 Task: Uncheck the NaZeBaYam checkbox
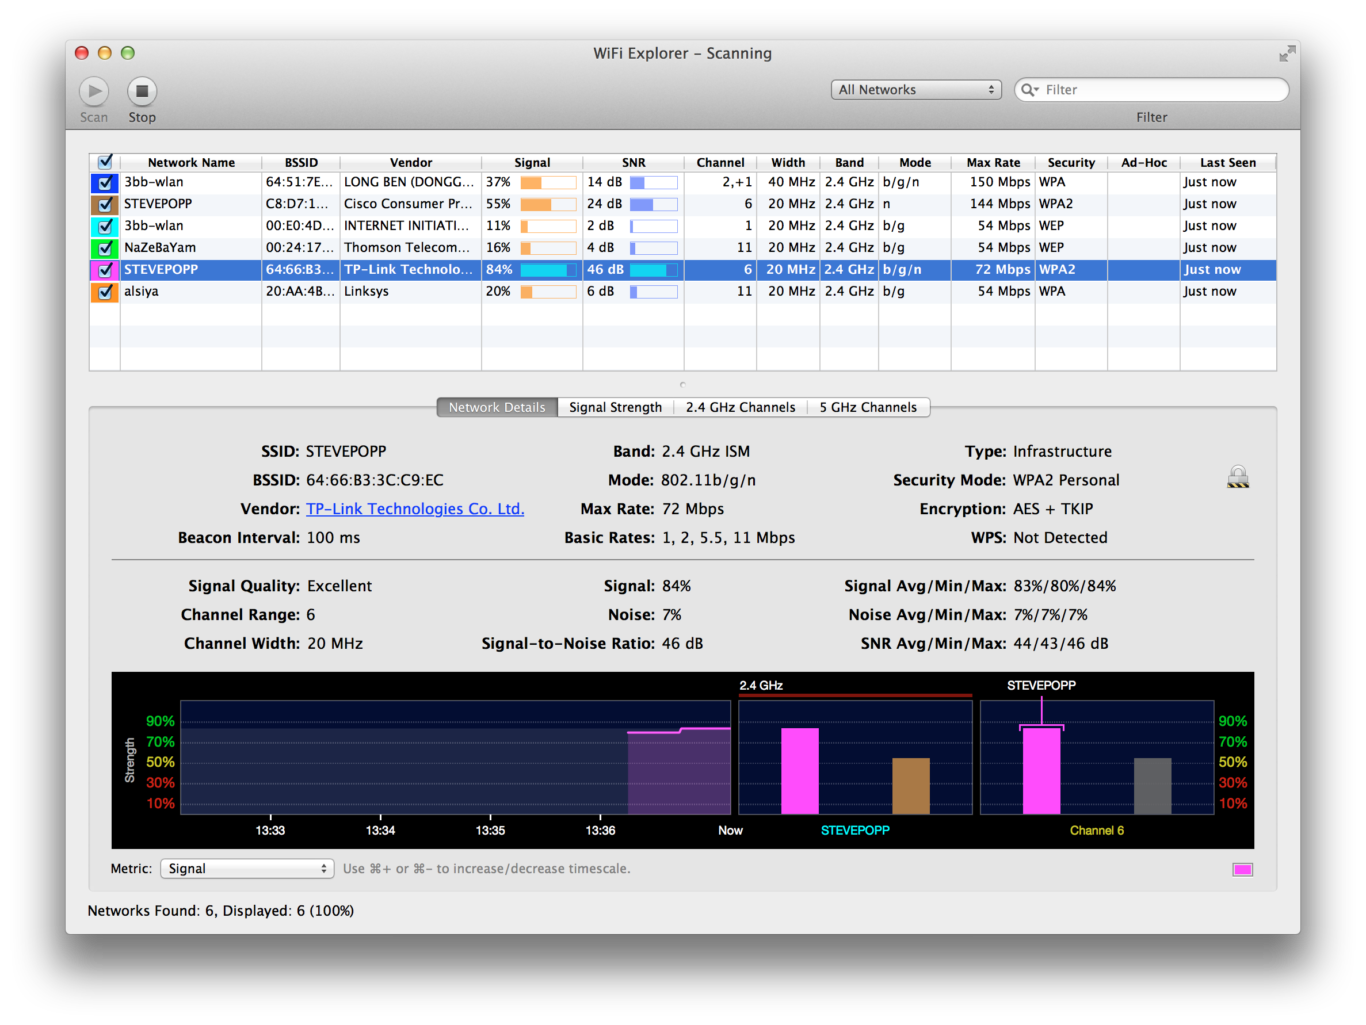click(x=105, y=248)
